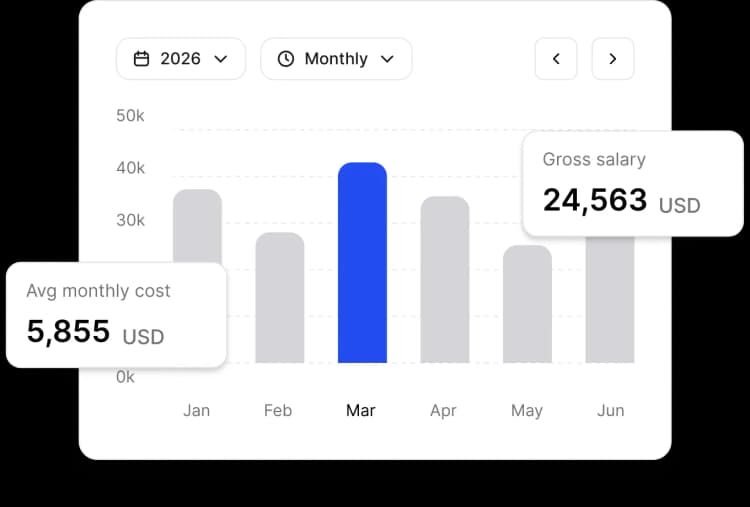Click the Jun axis label

click(x=610, y=410)
